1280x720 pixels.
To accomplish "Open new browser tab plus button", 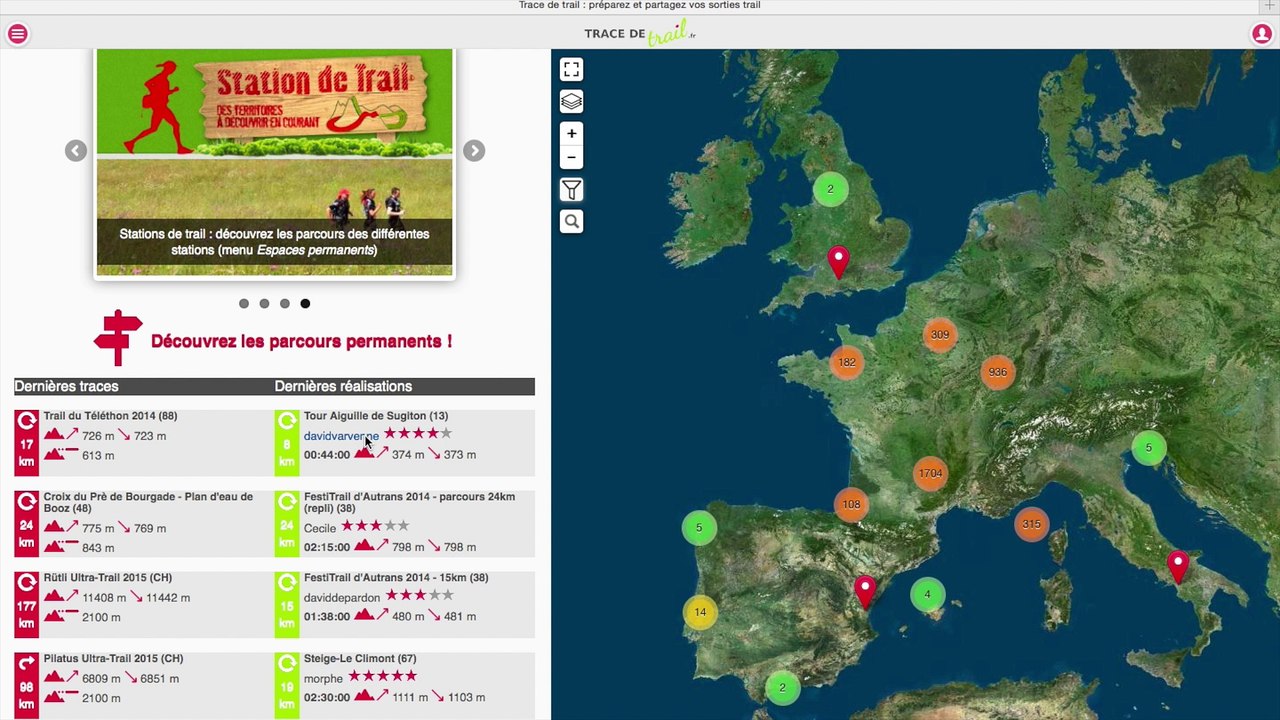I will pyautogui.click(x=1270, y=6).
